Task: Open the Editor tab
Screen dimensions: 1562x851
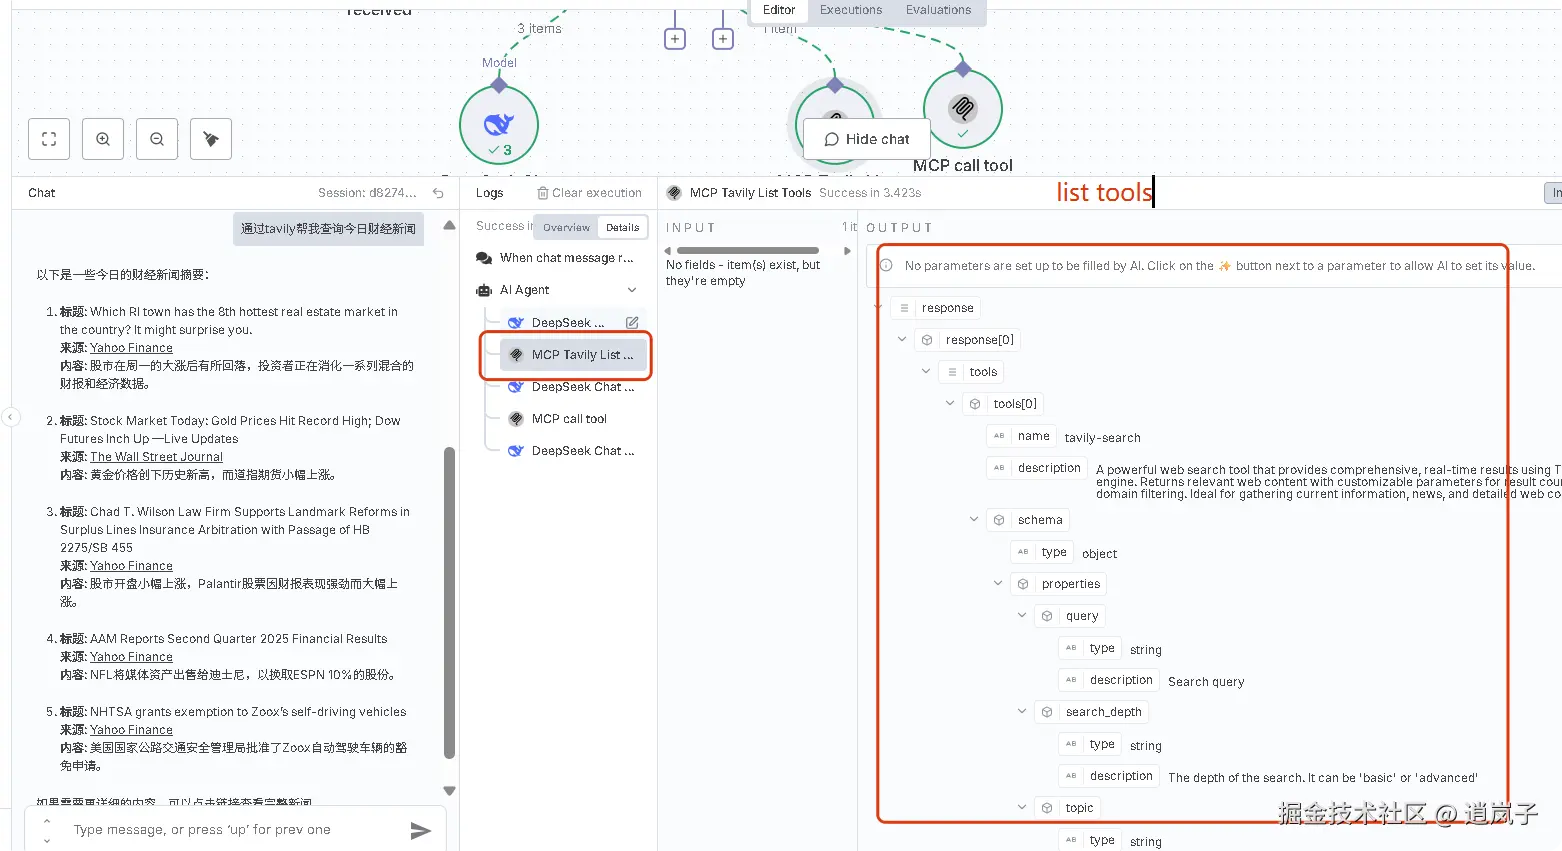Action: click(779, 10)
